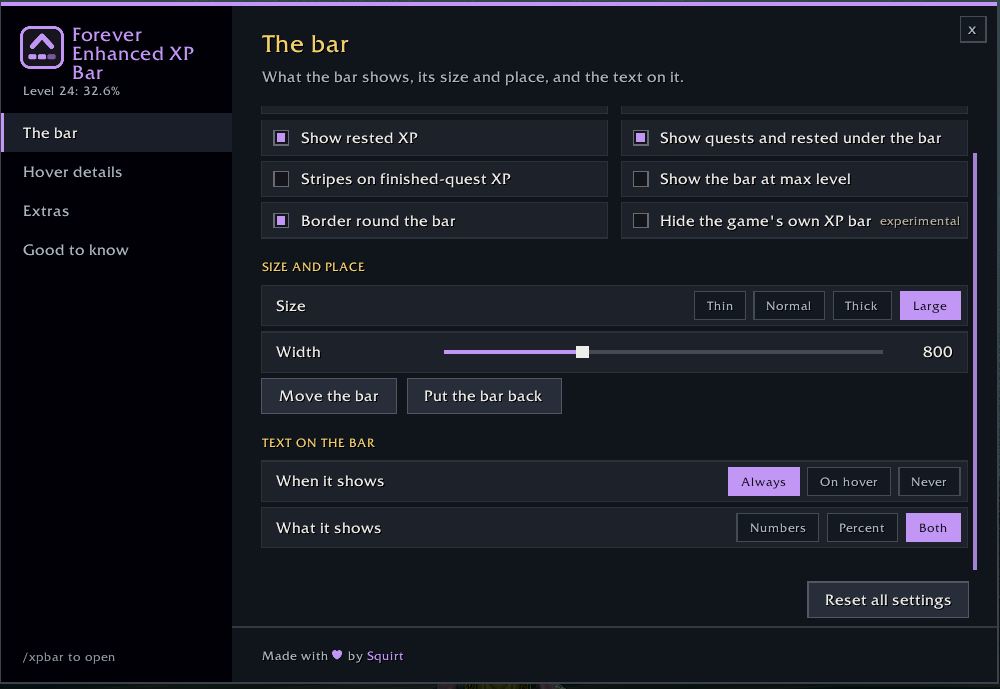Toggle Border round the bar checkbox
This screenshot has width=1000, height=689.
tap(281, 221)
